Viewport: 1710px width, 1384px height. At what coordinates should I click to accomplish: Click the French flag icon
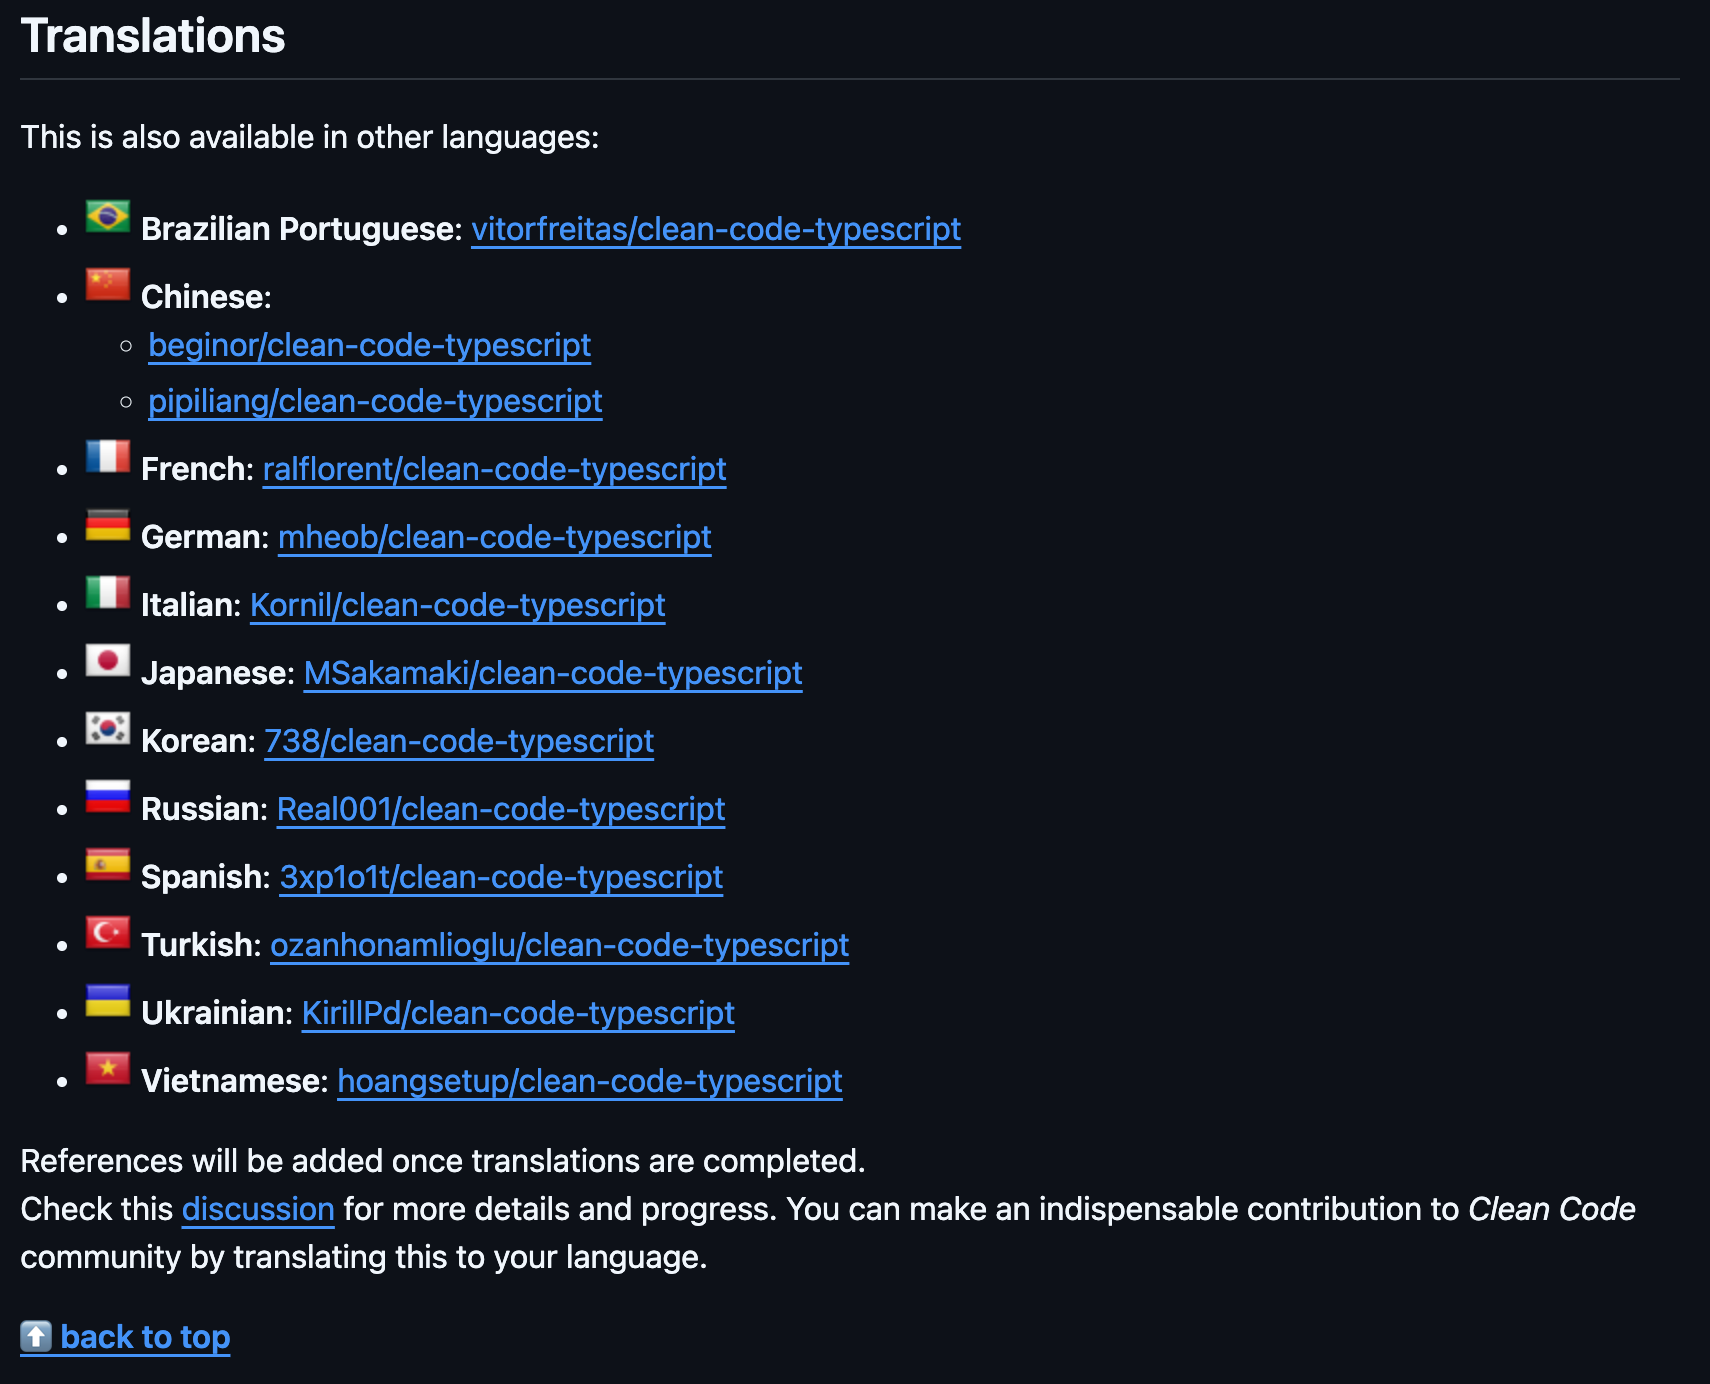coord(107,456)
